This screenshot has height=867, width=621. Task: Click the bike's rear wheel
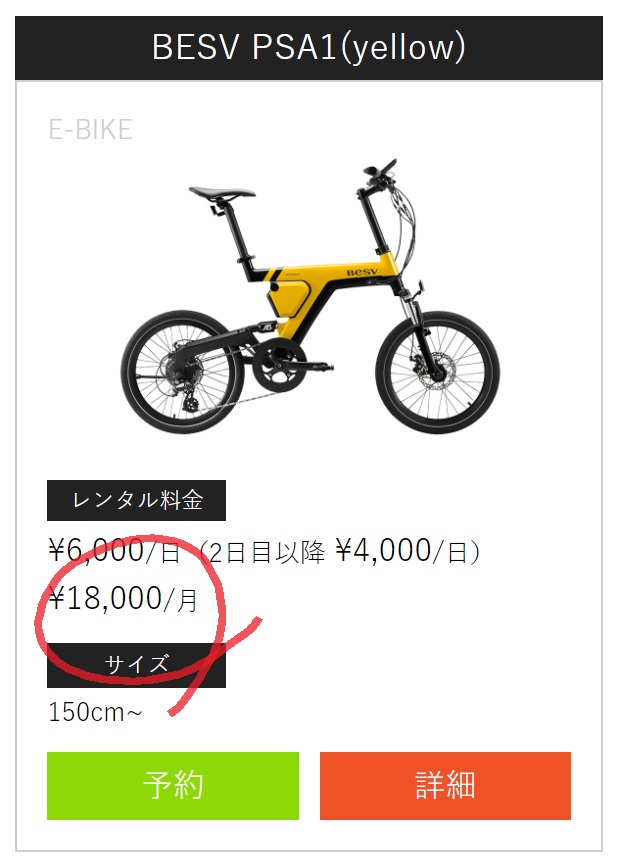point(182,372)
